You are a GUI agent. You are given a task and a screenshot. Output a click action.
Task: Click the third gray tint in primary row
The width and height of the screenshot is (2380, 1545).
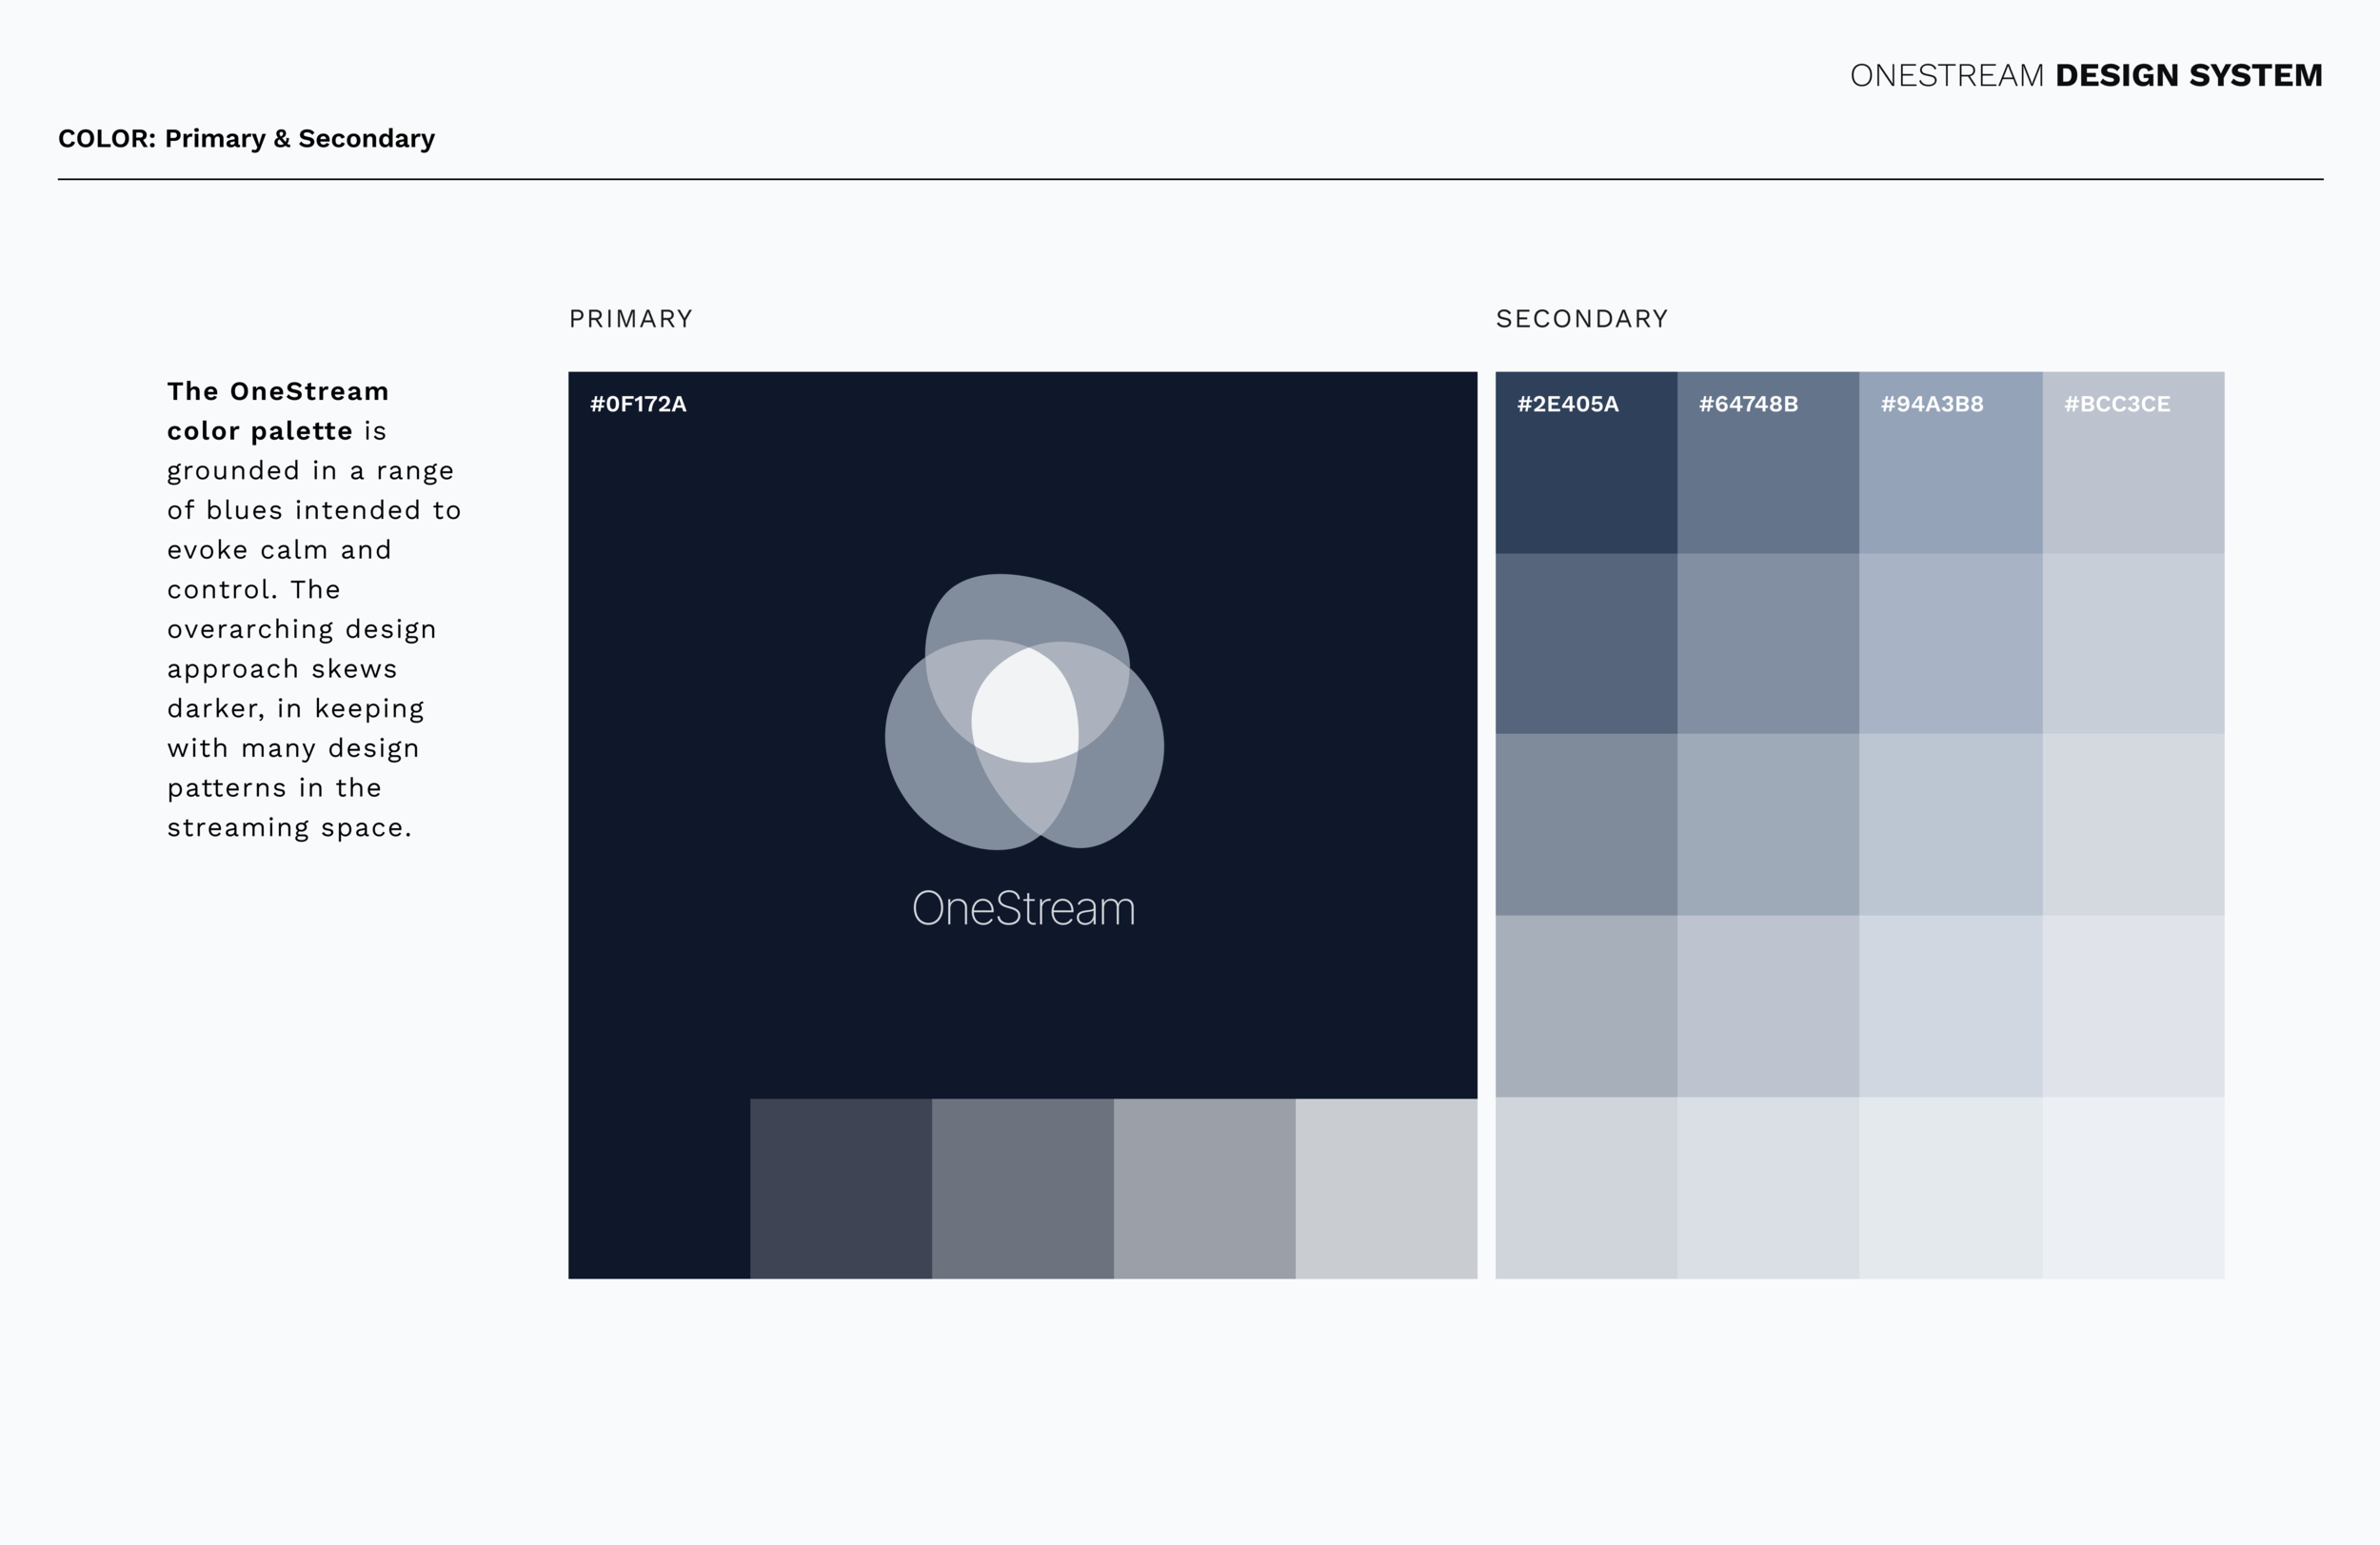point(1204,1188)
